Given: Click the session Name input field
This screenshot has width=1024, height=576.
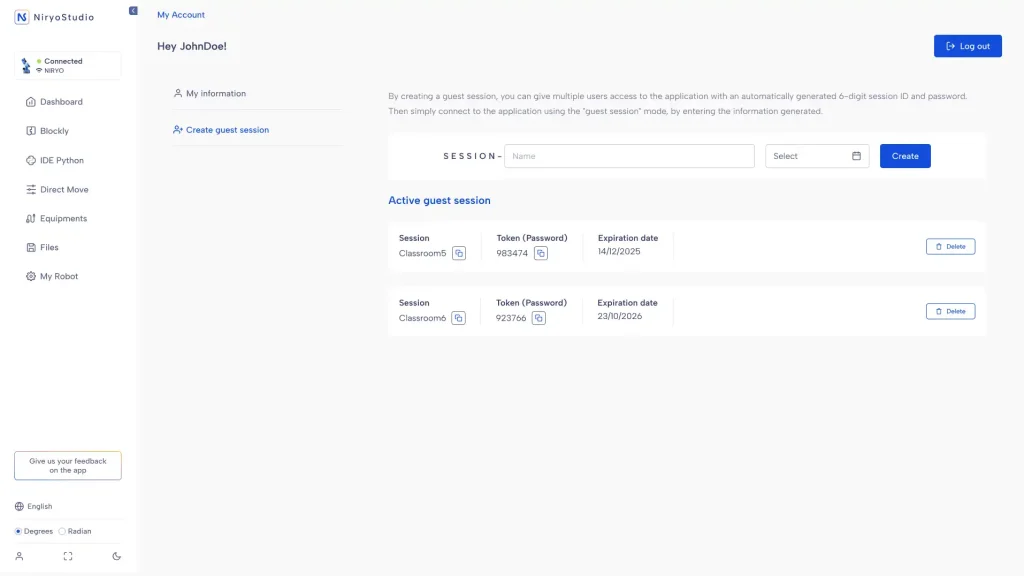Looking at the screenshot, I should tap(630, 156).
